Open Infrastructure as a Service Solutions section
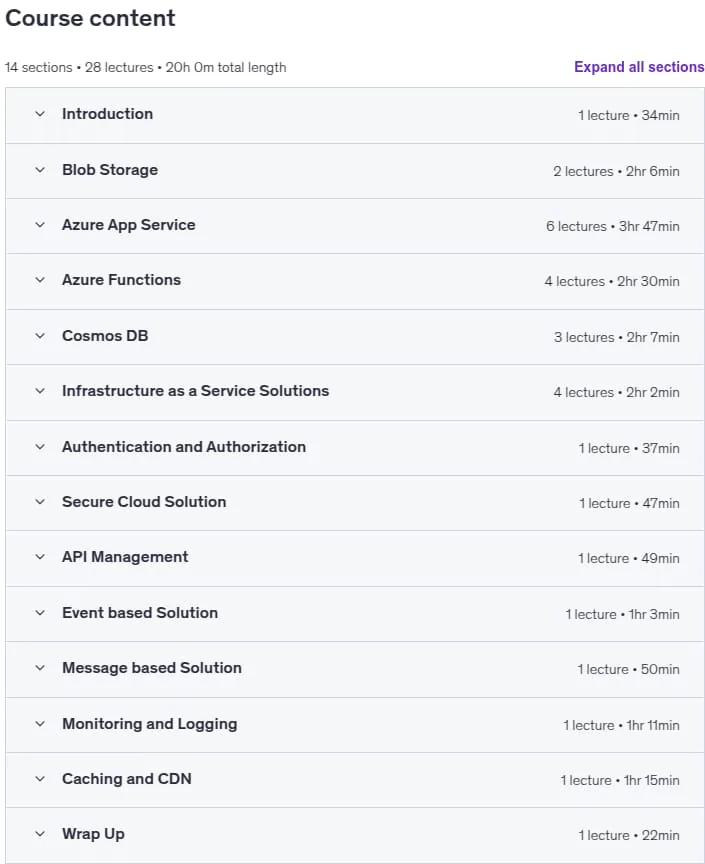 (195, 391)
